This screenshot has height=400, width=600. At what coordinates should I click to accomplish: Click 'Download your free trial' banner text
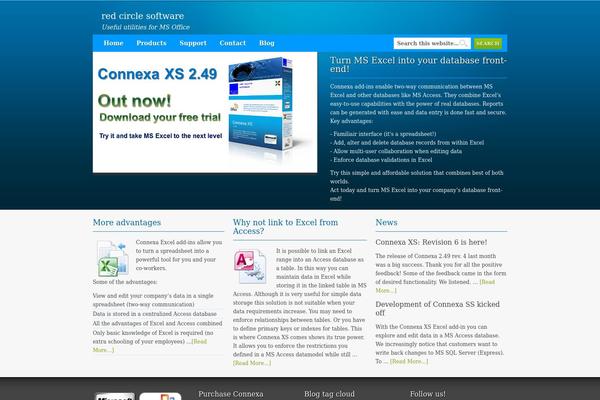(160, 118)
